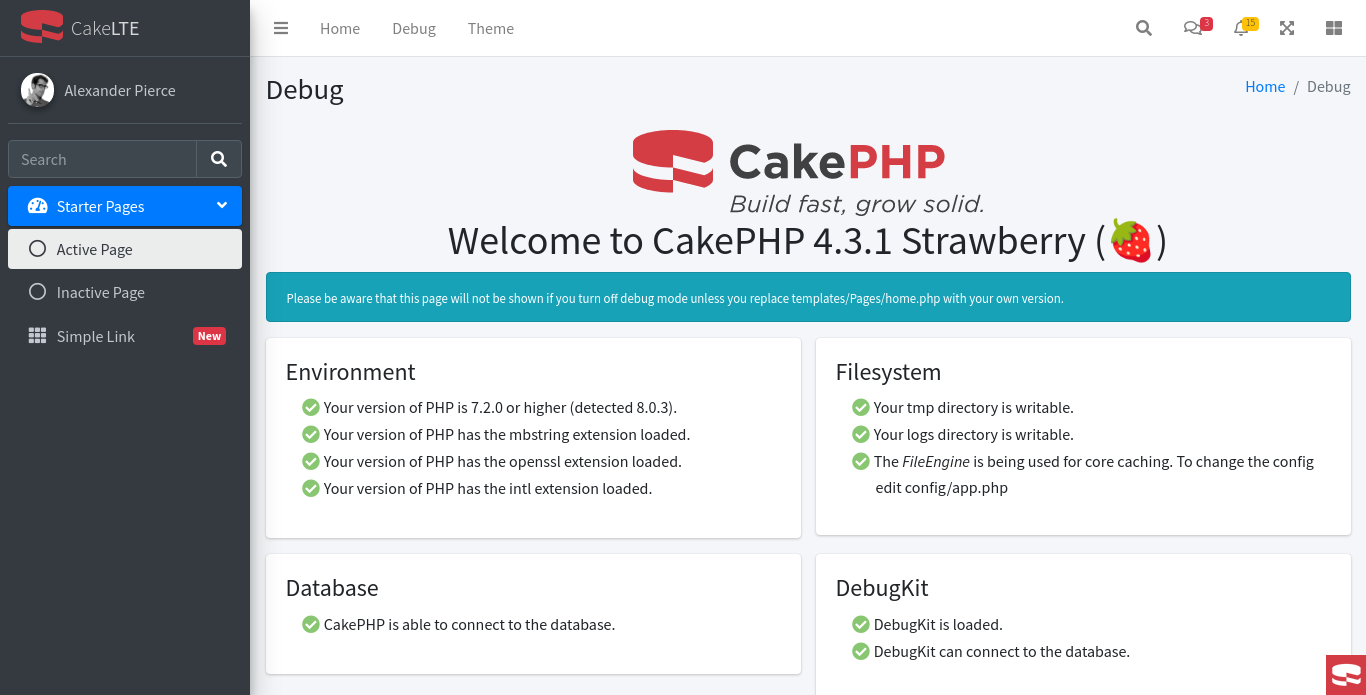The width and height of the screenshot is (1366, 695).
Task: Select Inactive Page in the sidebar
Action: click(x=125, y=292)
